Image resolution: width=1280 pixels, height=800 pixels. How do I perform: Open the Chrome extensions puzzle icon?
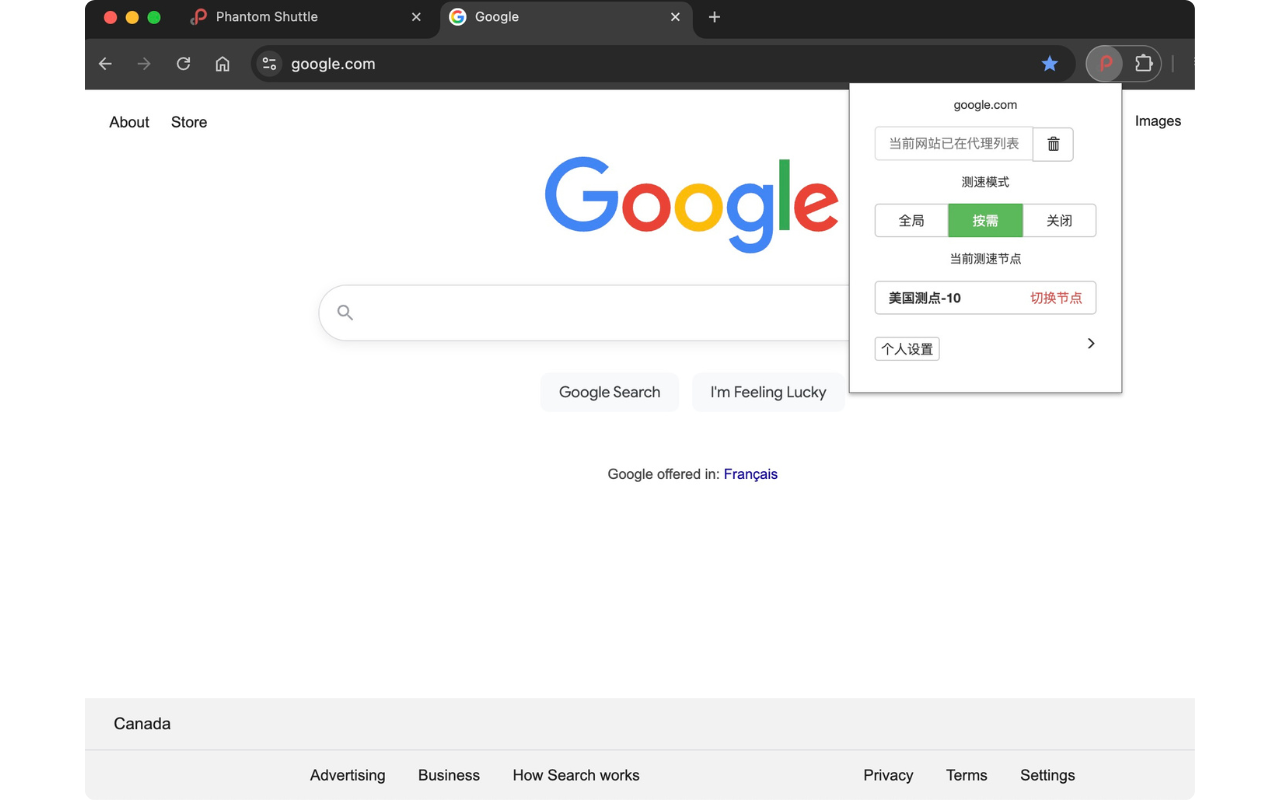[x=1143, y=63]
